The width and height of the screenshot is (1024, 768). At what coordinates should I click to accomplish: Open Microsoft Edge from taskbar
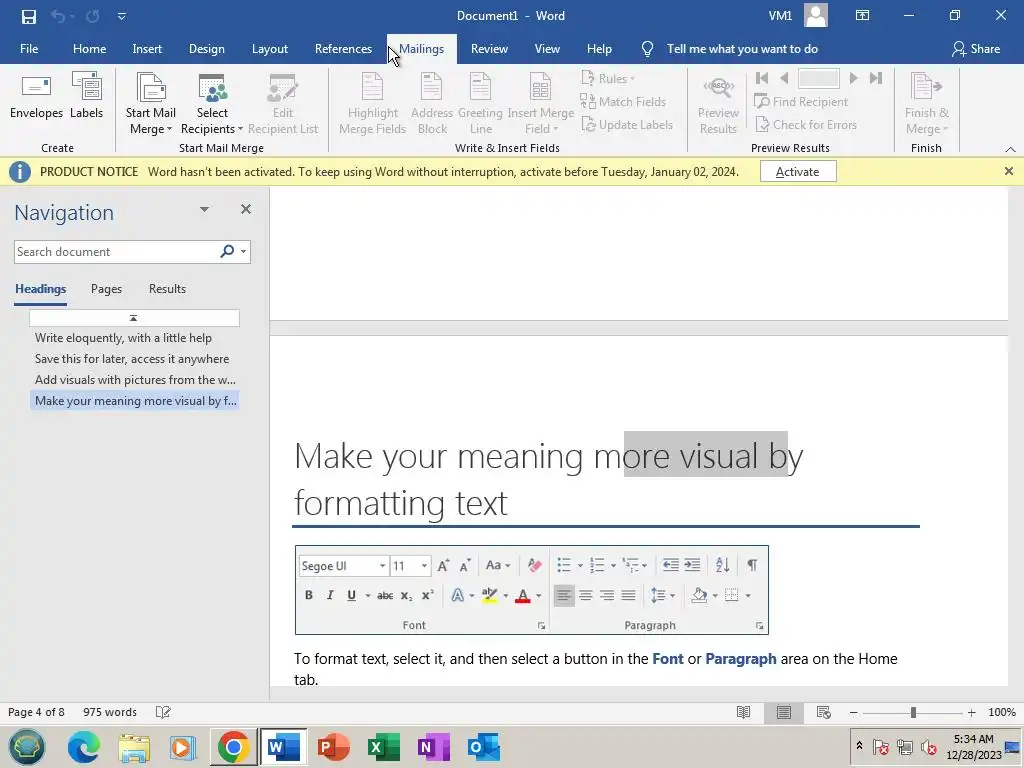coord(84,747)
